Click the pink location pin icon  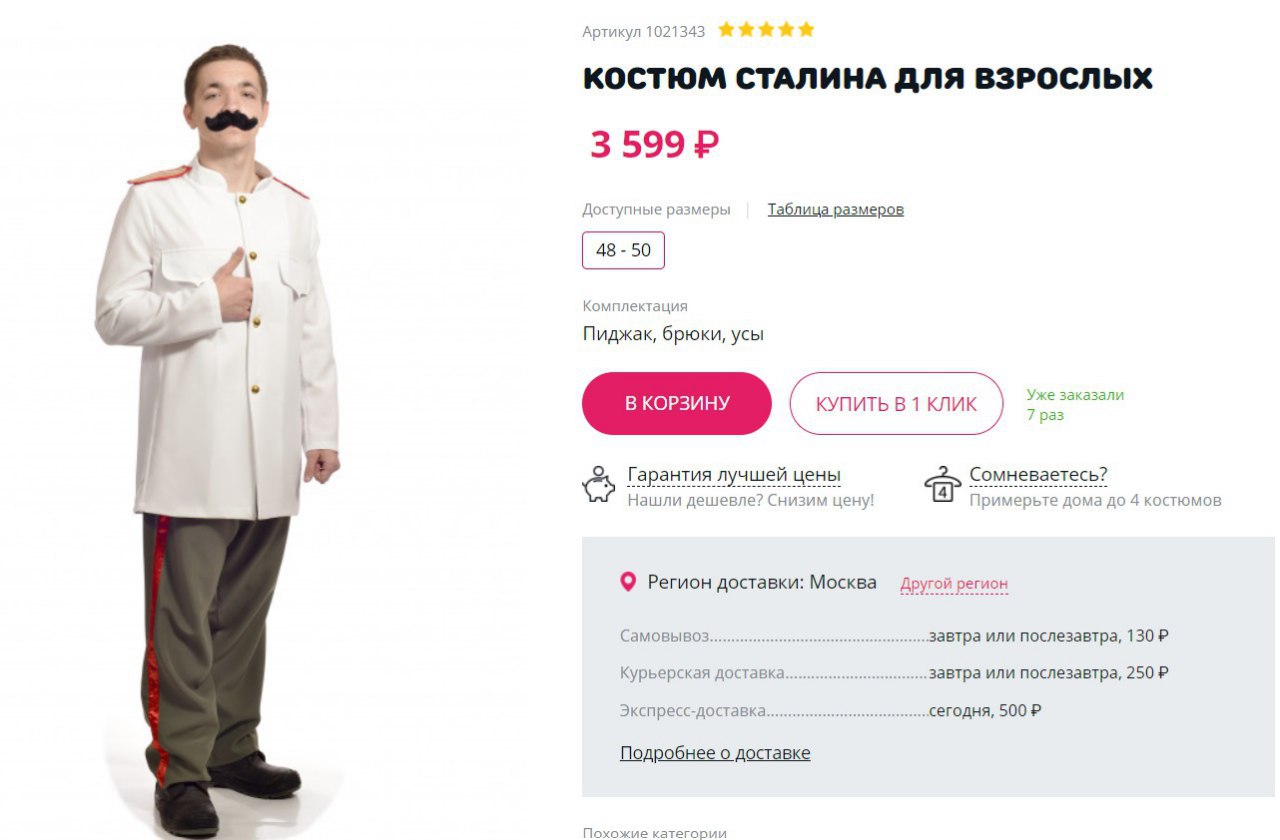[628, 582]
